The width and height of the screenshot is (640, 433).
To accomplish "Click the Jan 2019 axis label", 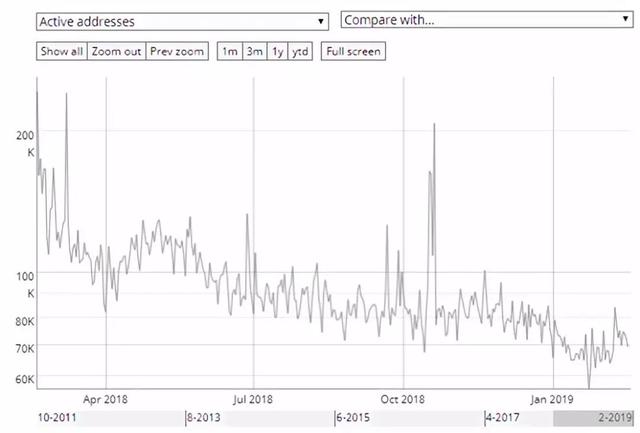I will coord(553,398).
